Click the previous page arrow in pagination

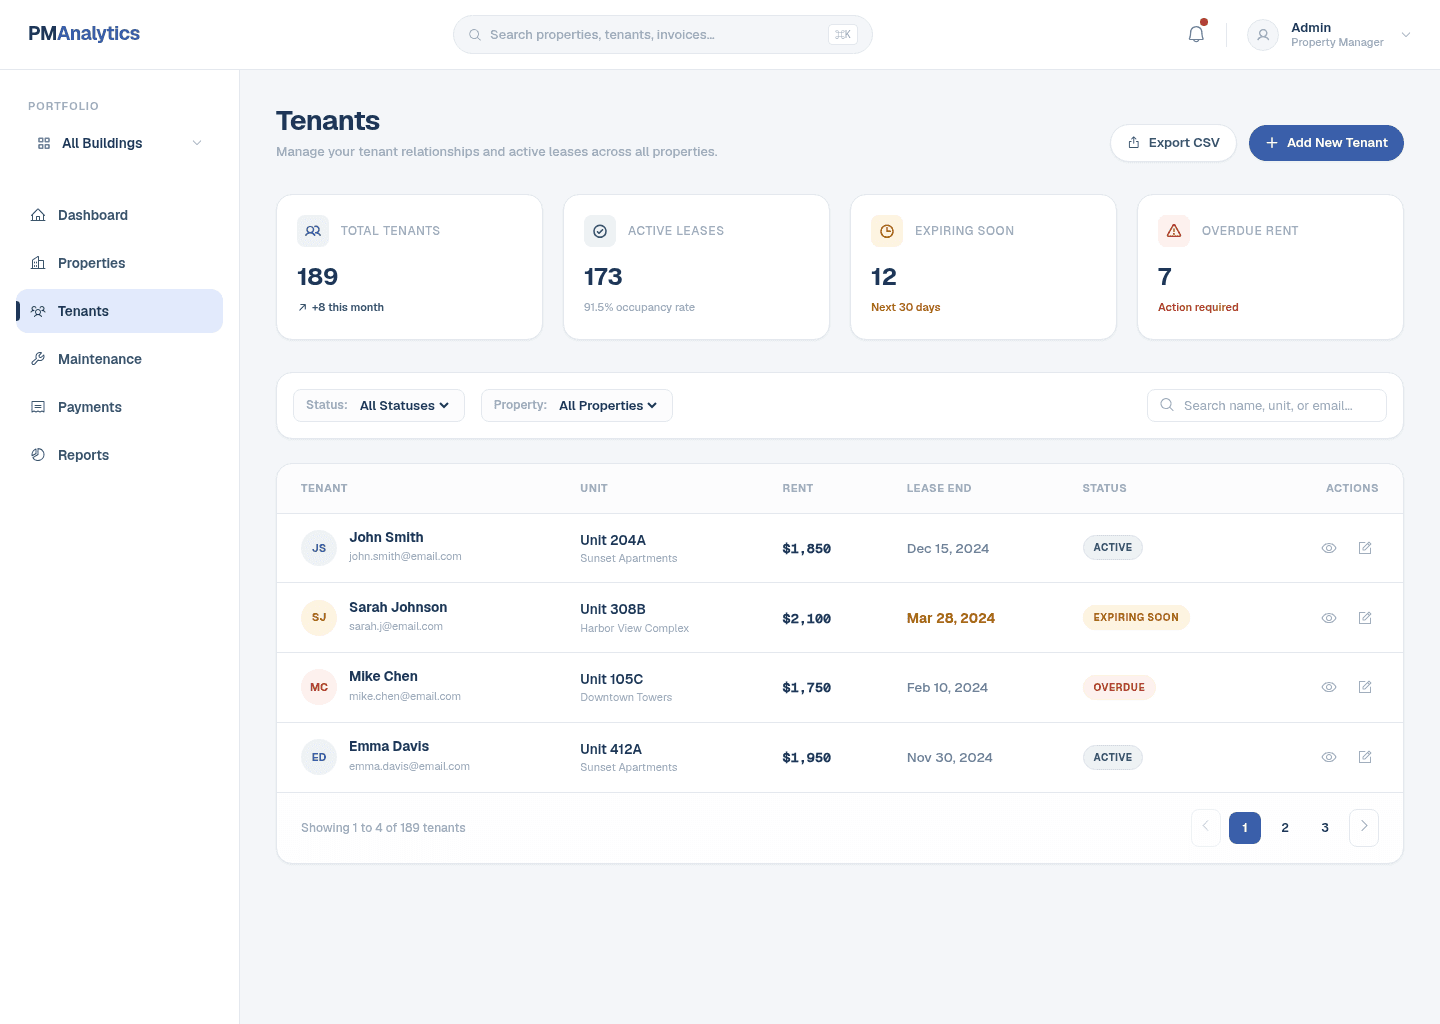click(1206, 827)
